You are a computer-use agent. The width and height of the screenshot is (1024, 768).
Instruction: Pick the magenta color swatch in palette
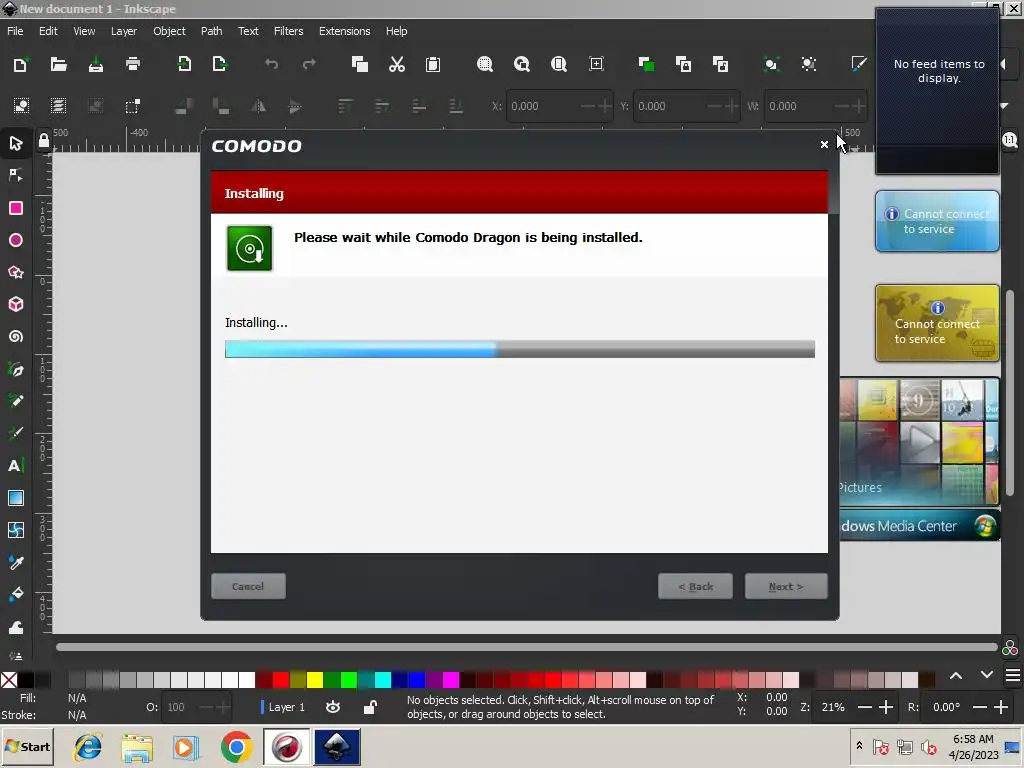(x=451, y=680)
